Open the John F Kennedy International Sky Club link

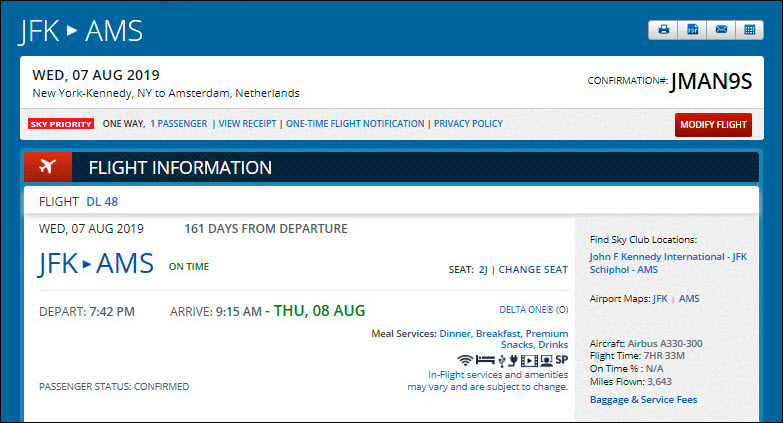pos(668,257)
